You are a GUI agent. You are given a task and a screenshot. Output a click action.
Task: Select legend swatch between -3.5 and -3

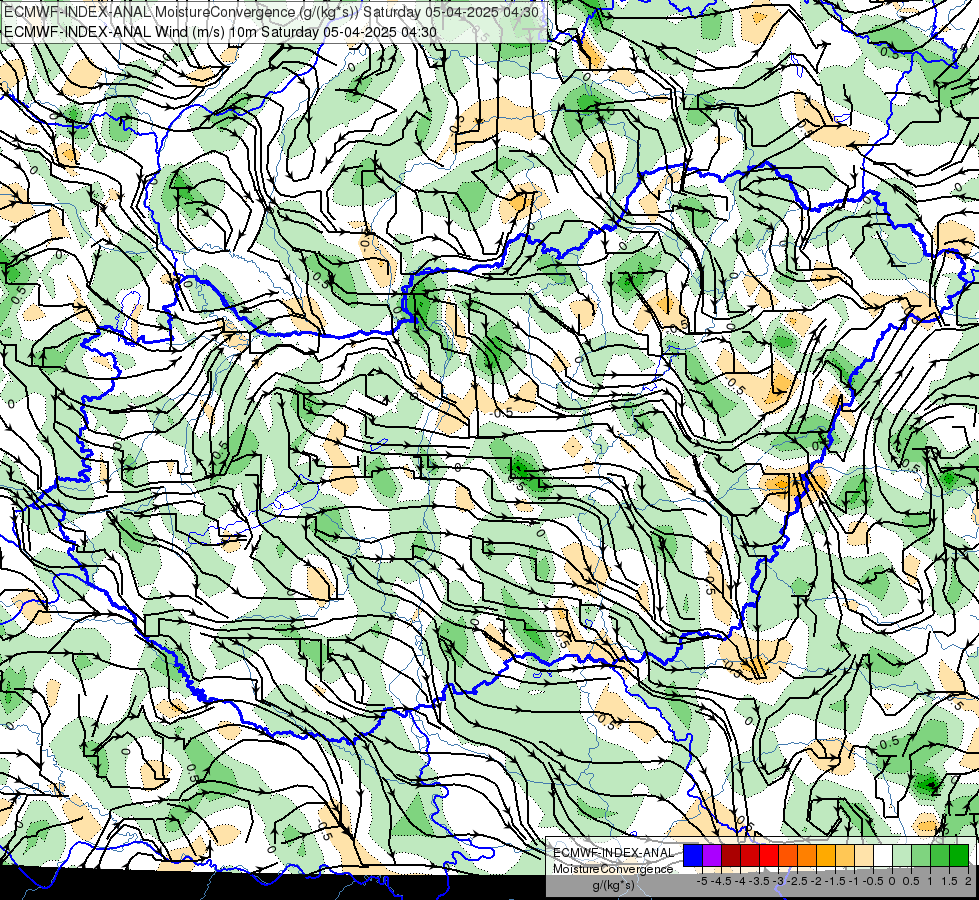tap(769, 856)
